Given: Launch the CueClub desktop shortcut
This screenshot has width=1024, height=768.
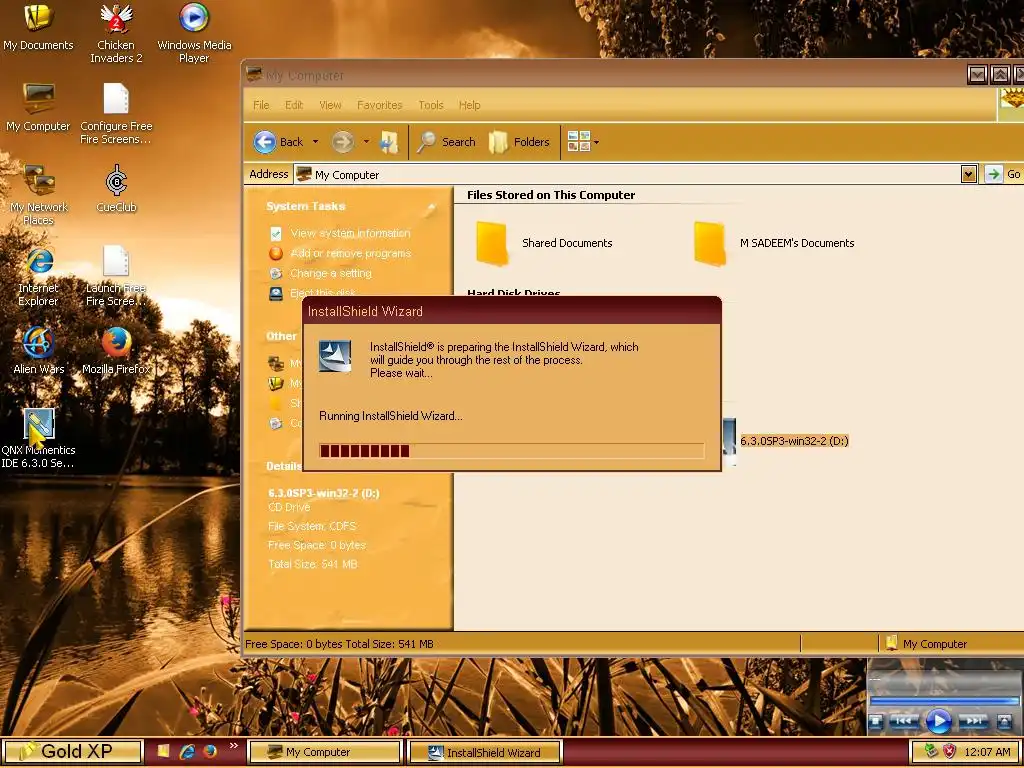Looking at the screenshot, I should point(116,189).
